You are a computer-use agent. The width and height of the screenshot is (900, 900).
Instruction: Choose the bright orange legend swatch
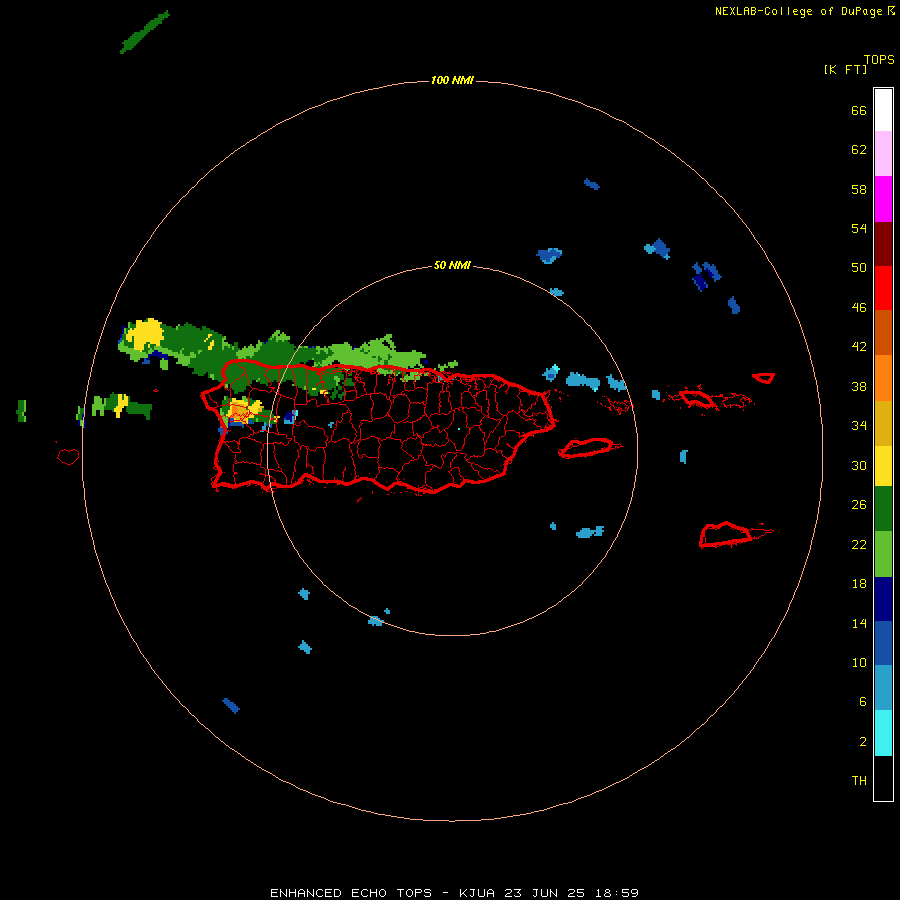[883, 378]
